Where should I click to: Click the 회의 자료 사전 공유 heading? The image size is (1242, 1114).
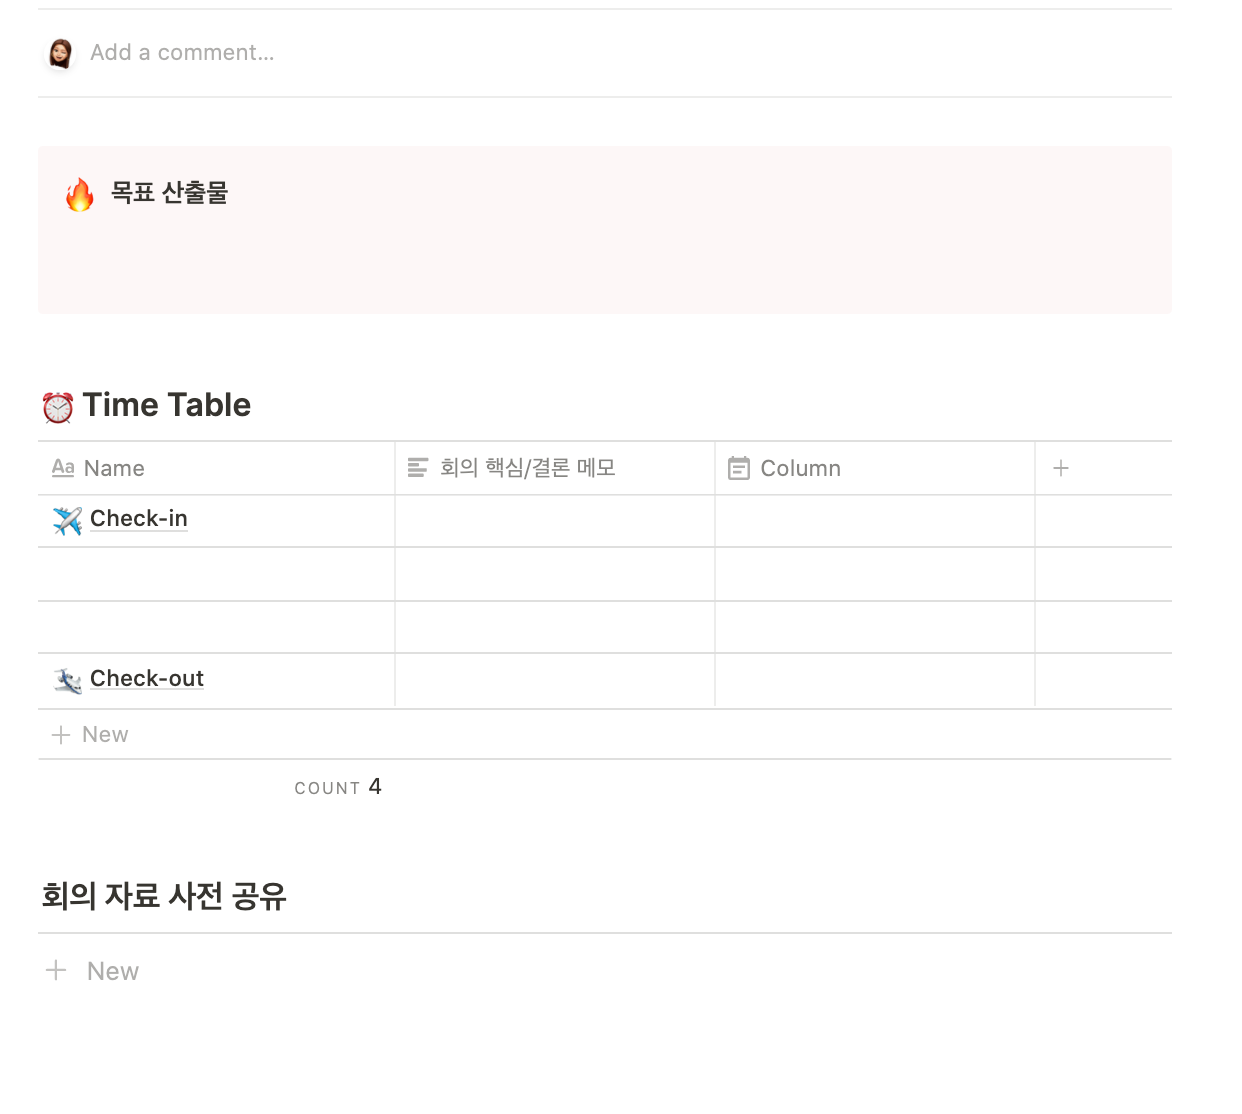[x=164, y=896]
